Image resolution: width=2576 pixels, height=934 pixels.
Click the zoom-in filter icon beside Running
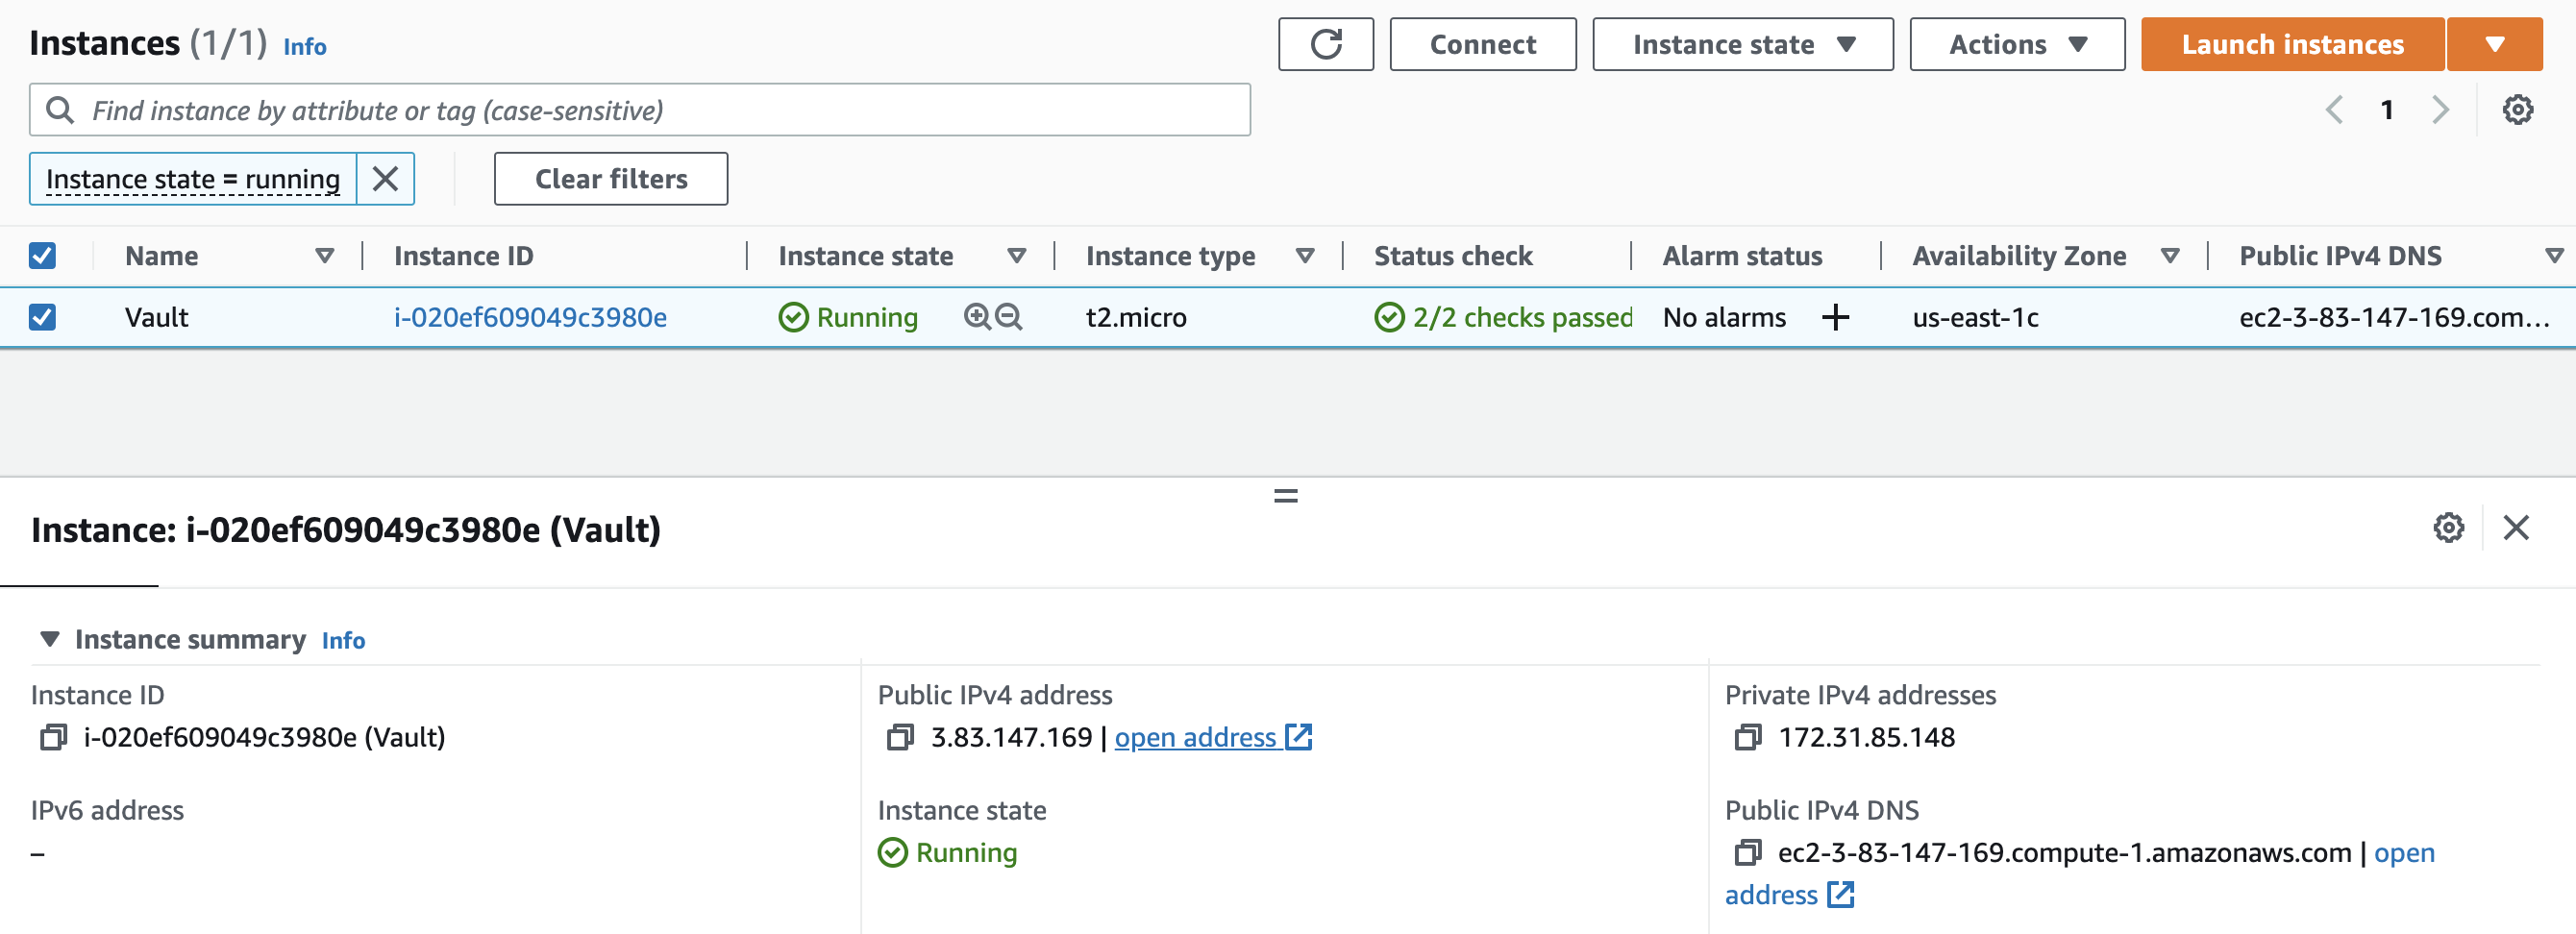(x=977, y=317)
